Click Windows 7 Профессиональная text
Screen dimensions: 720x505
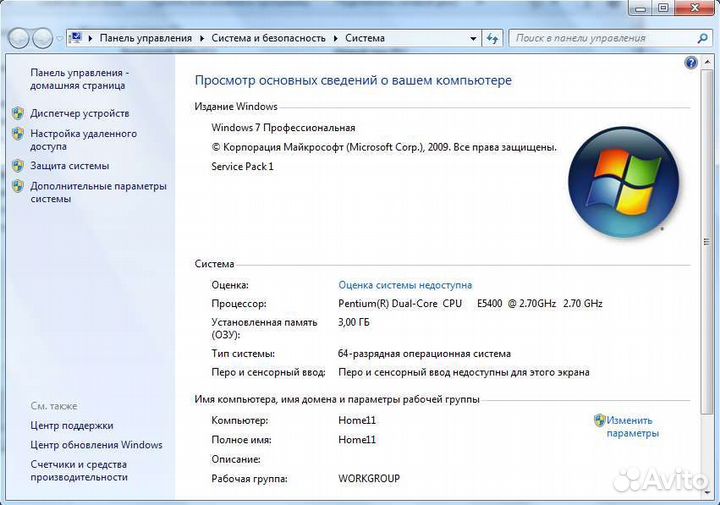click(283, 128)
